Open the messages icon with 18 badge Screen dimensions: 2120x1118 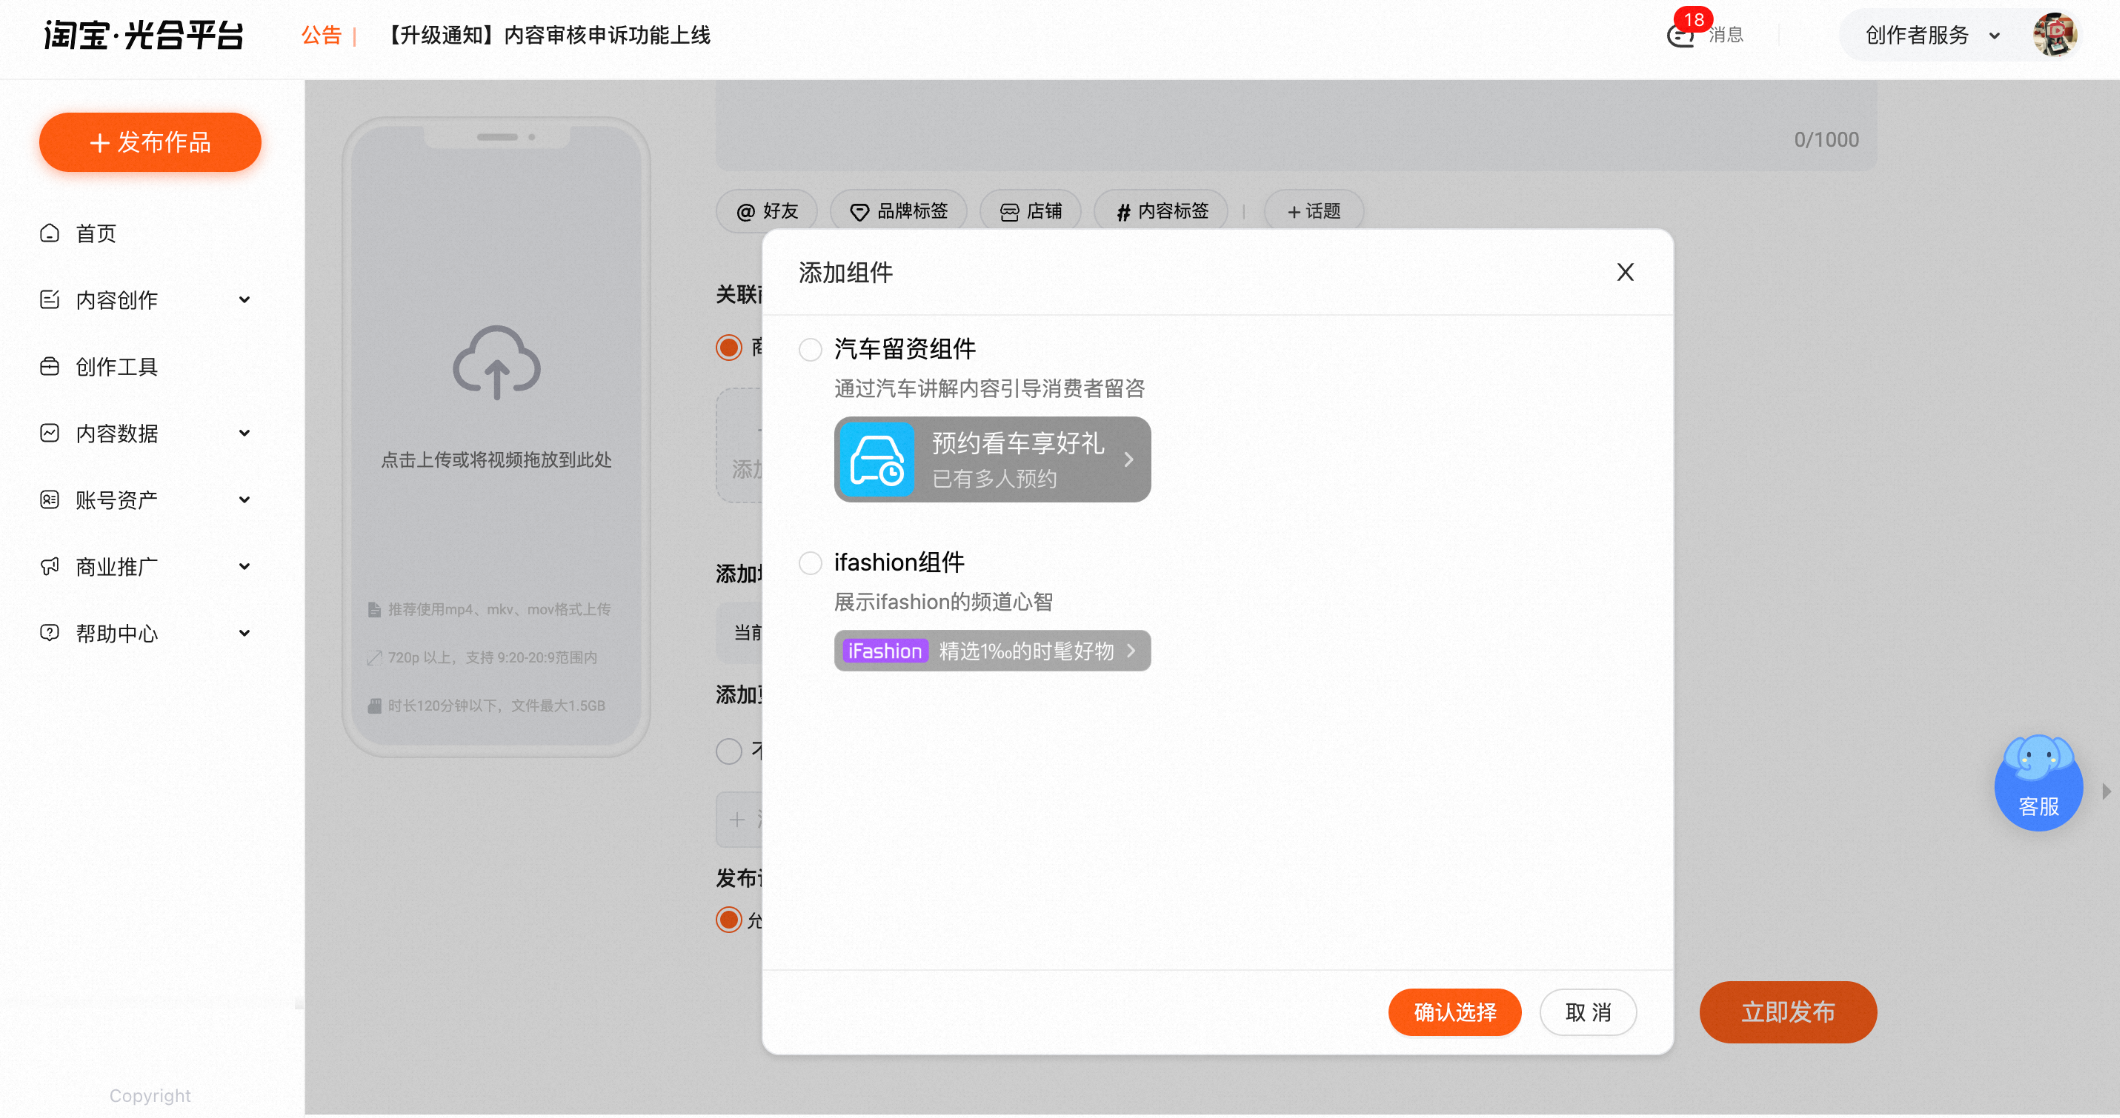[x=1682, y=35]
